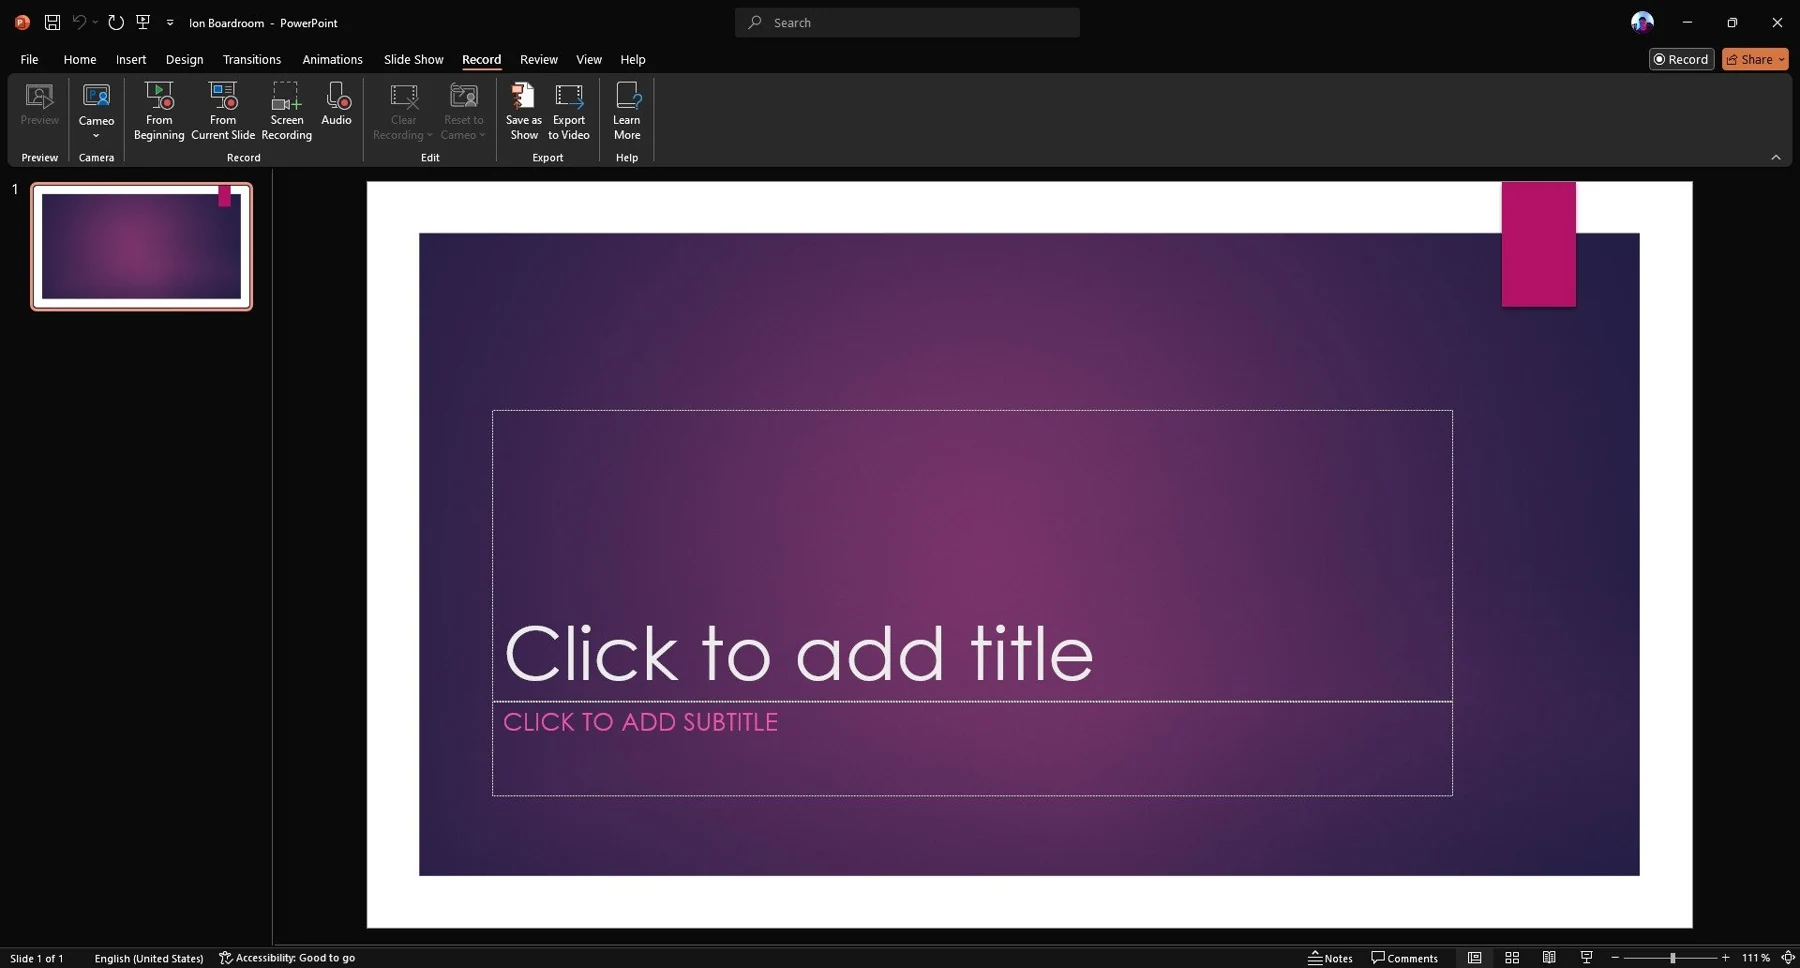Switch to Slide Sorter view

tap(1512, 958)
